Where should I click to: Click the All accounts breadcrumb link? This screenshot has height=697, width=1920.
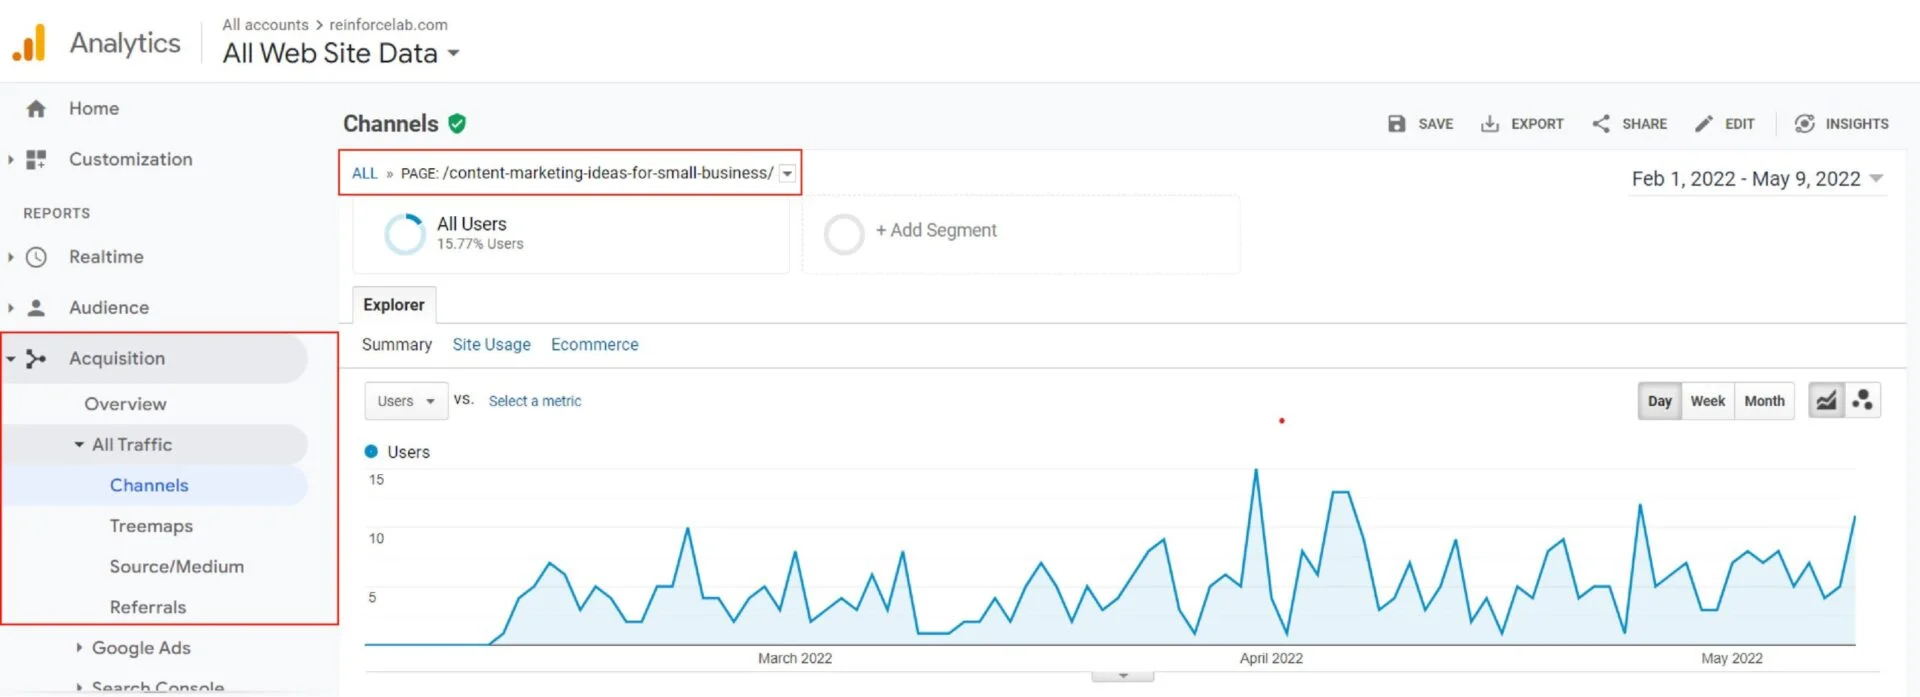tap(265, 24)
